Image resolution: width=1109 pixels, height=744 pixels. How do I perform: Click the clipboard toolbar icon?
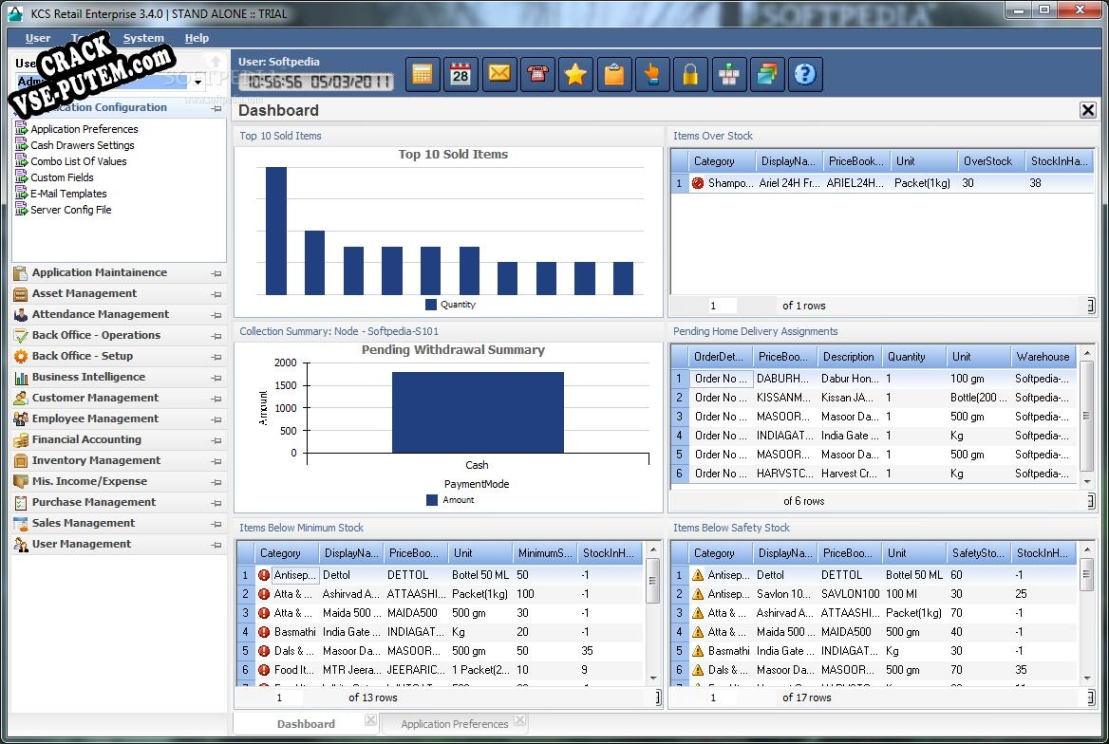pyautogui.click(x=614, y=74)
